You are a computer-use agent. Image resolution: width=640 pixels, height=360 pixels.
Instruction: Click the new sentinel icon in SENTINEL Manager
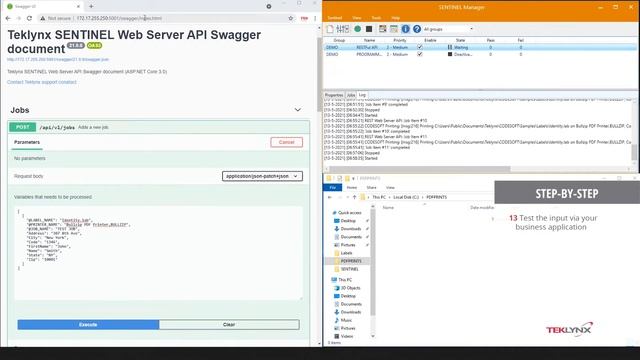330,29
